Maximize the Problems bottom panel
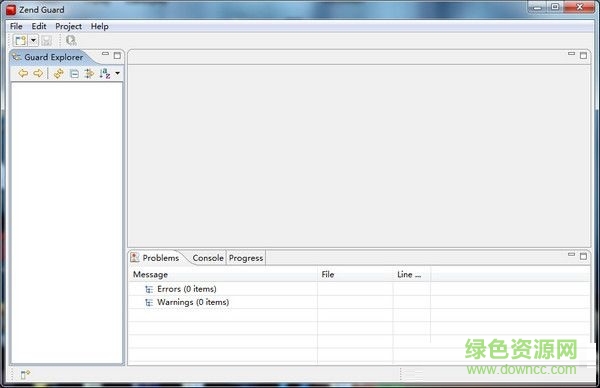Screen dimensions: 600x388 (583, 256)
